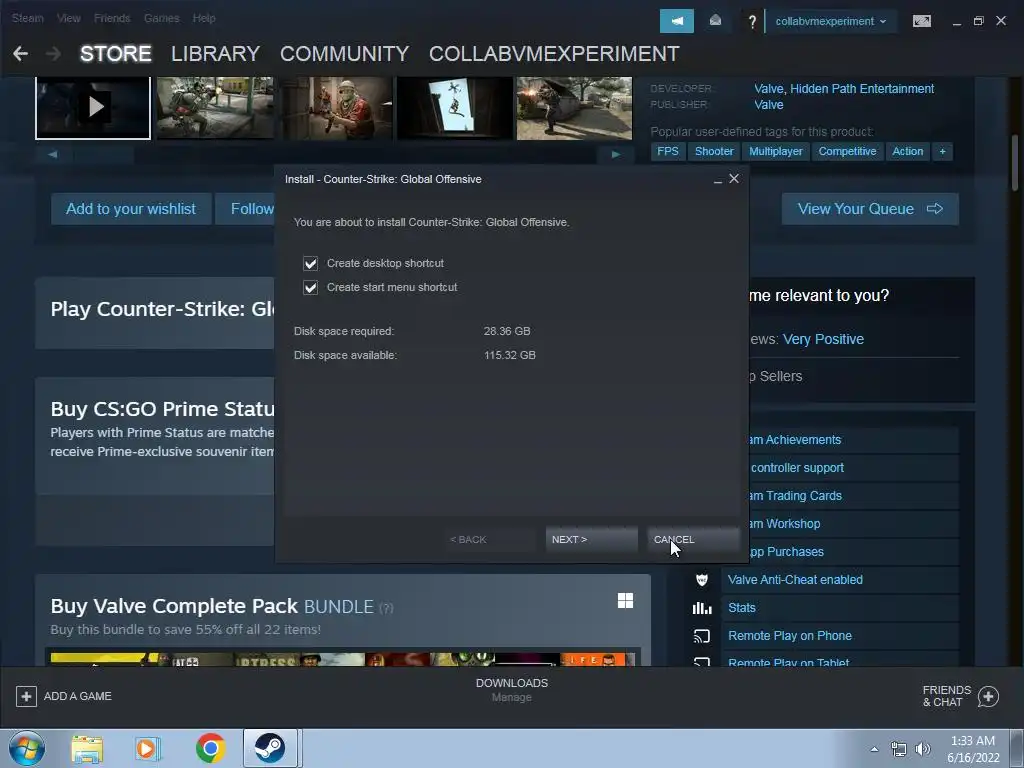This screenshot has width=1024, height=768.
Task: Expand the collabvmexperiment account dropdown
Action: 830,21
